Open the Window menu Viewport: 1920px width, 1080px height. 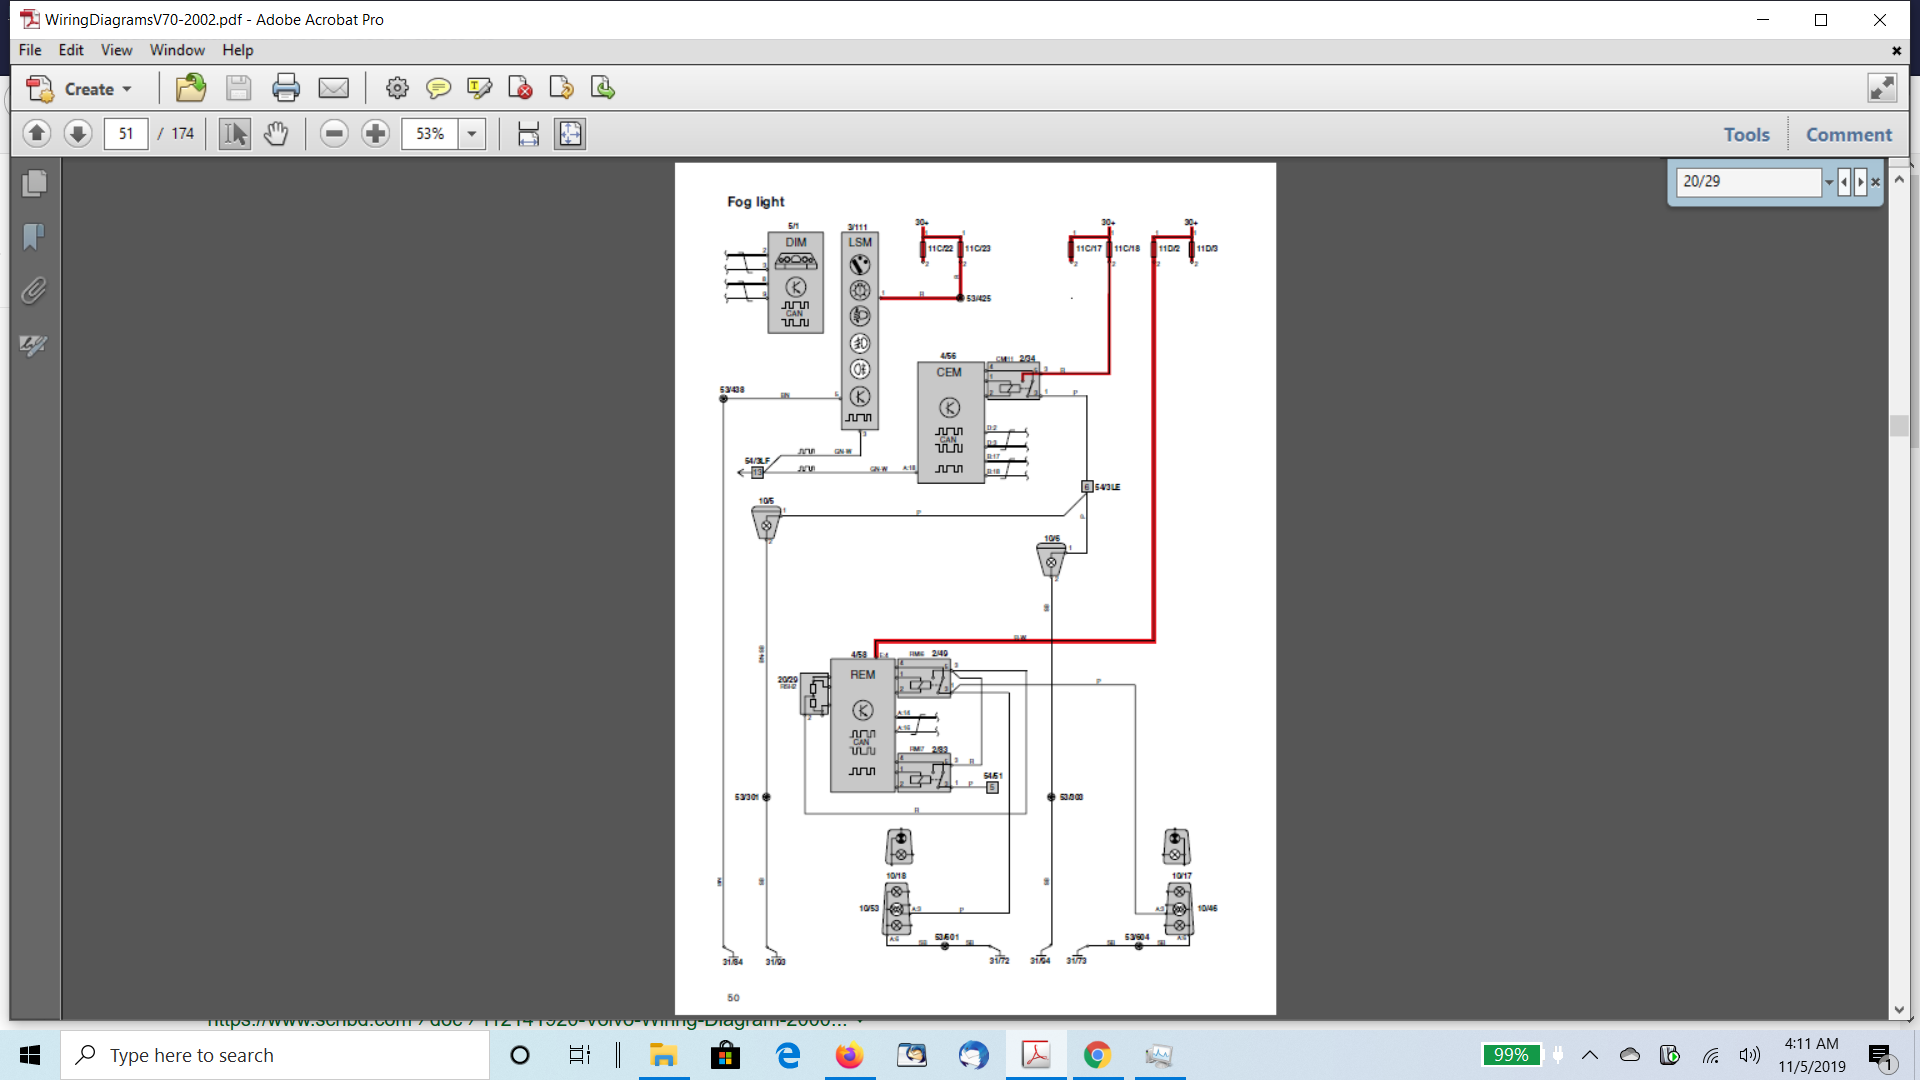(x=177, y=50)
